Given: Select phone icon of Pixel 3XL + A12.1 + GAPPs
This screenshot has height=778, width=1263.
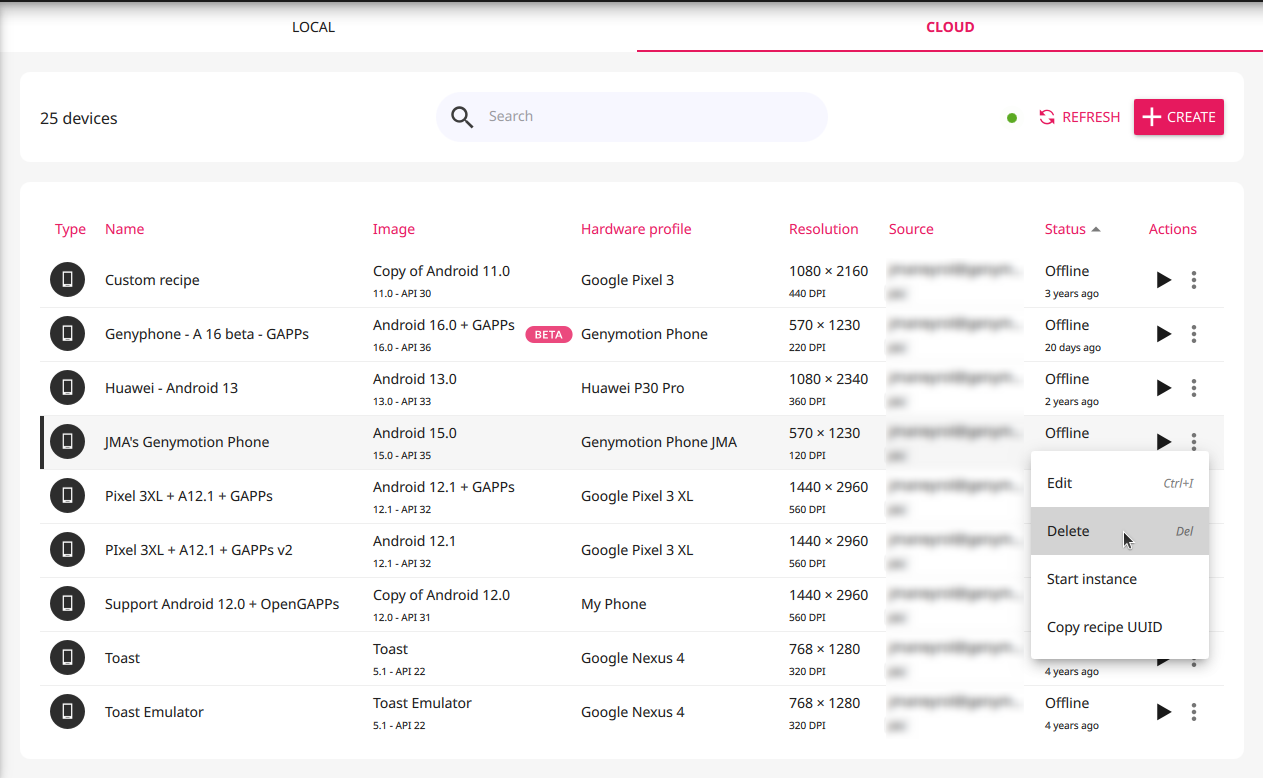Looking at the screenshot, I should point(68,496).
